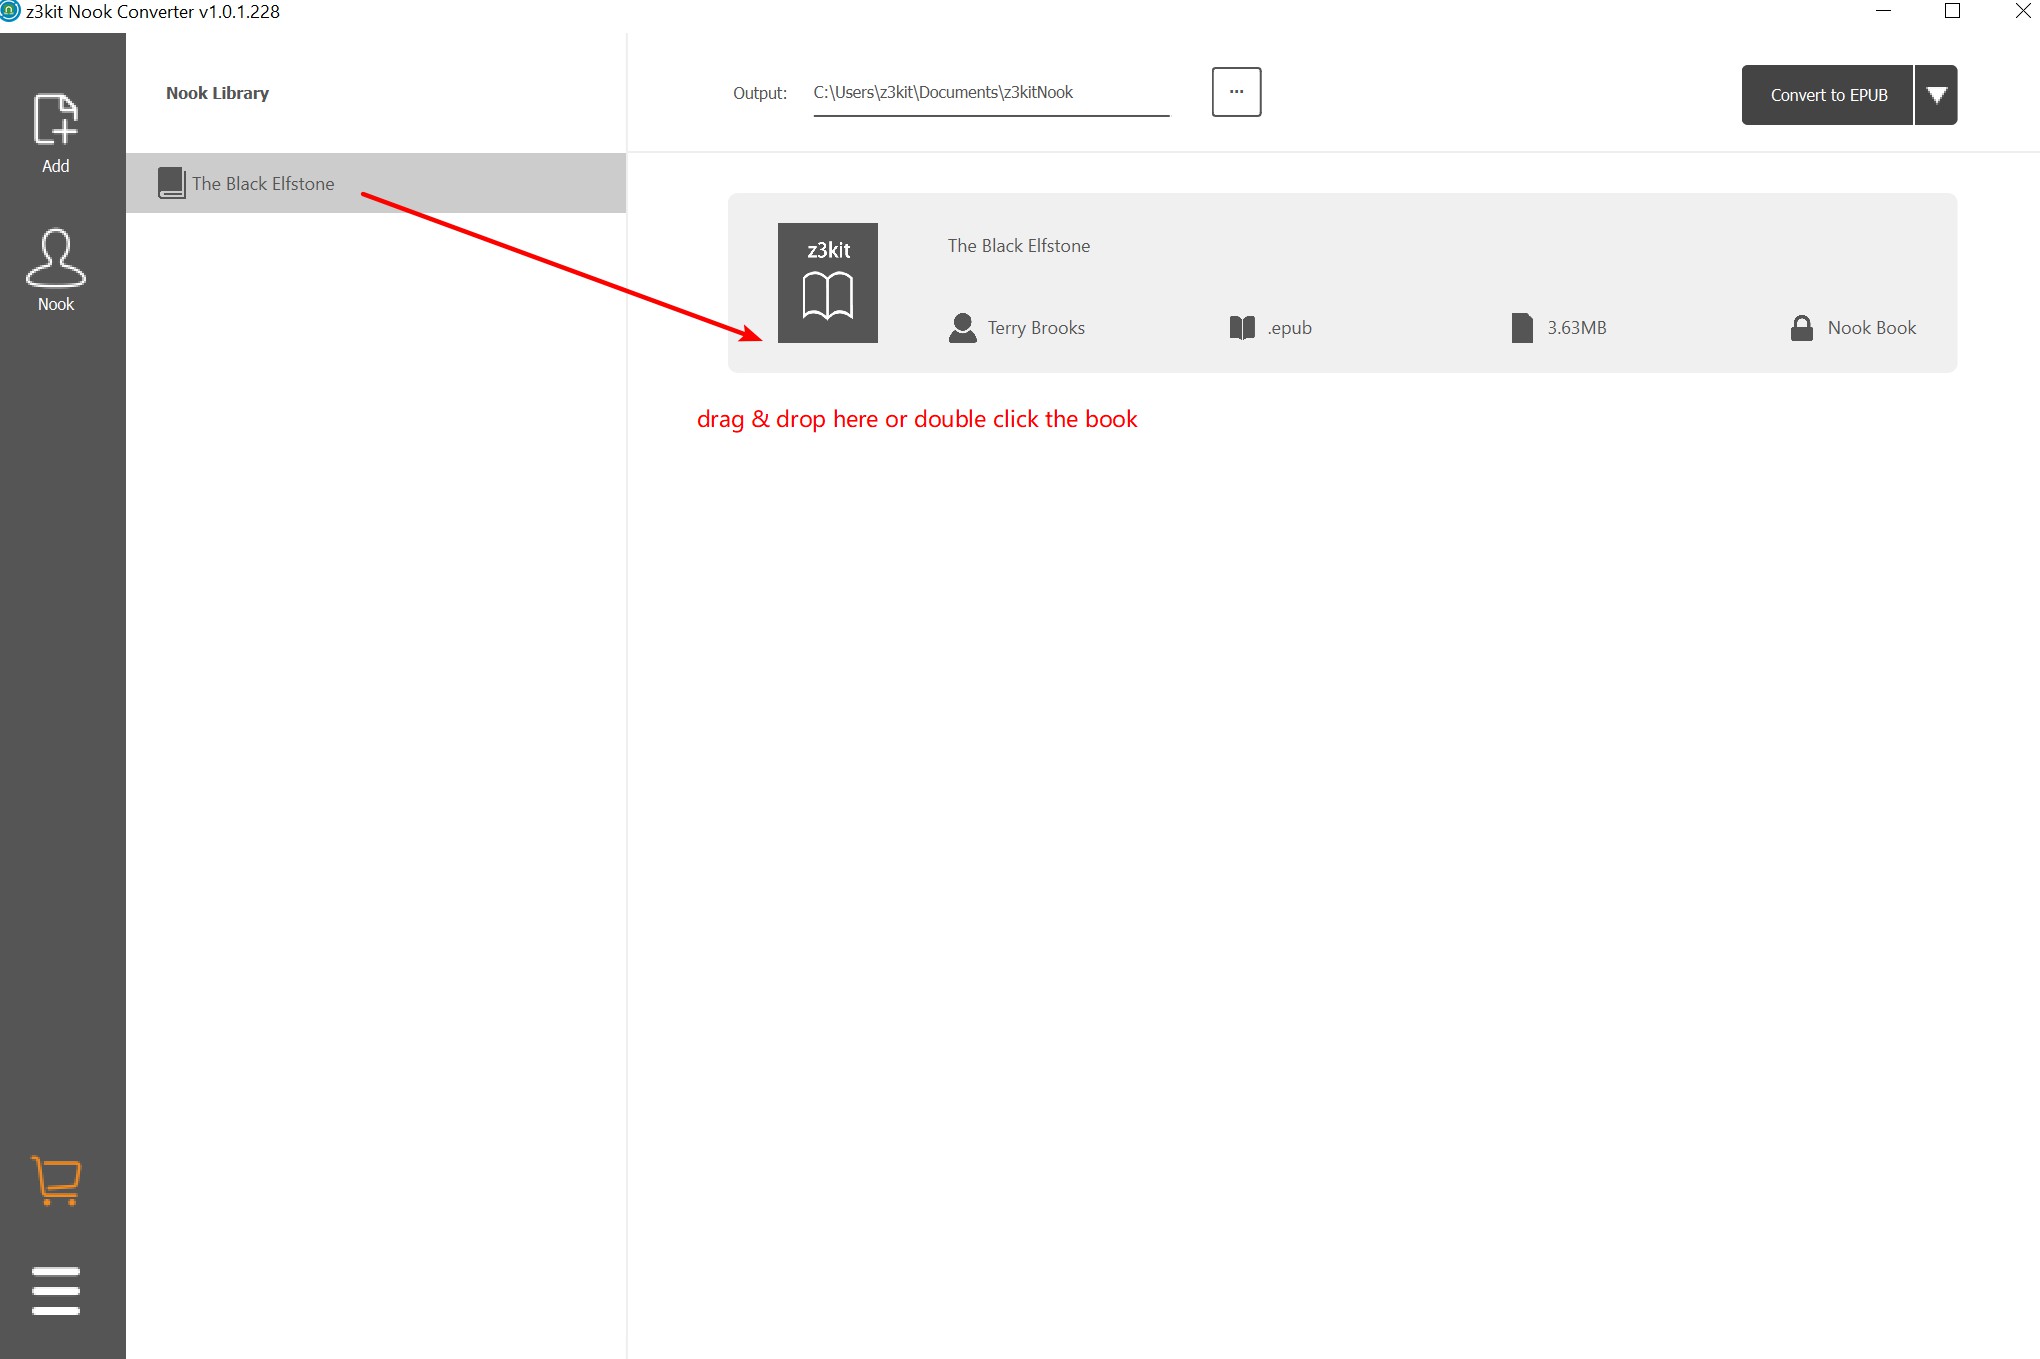Minimize the z3kit Nook Converter window

coord(1883,11)
